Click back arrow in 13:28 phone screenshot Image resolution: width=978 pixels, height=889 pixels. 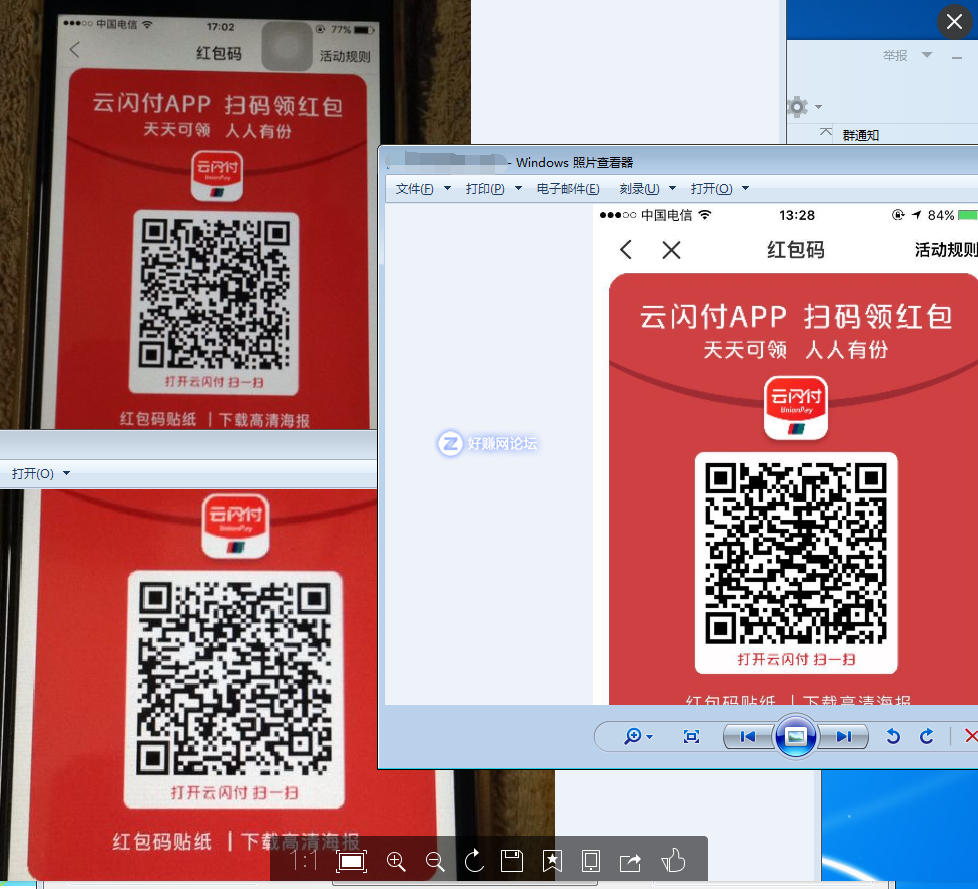[626, 250]
